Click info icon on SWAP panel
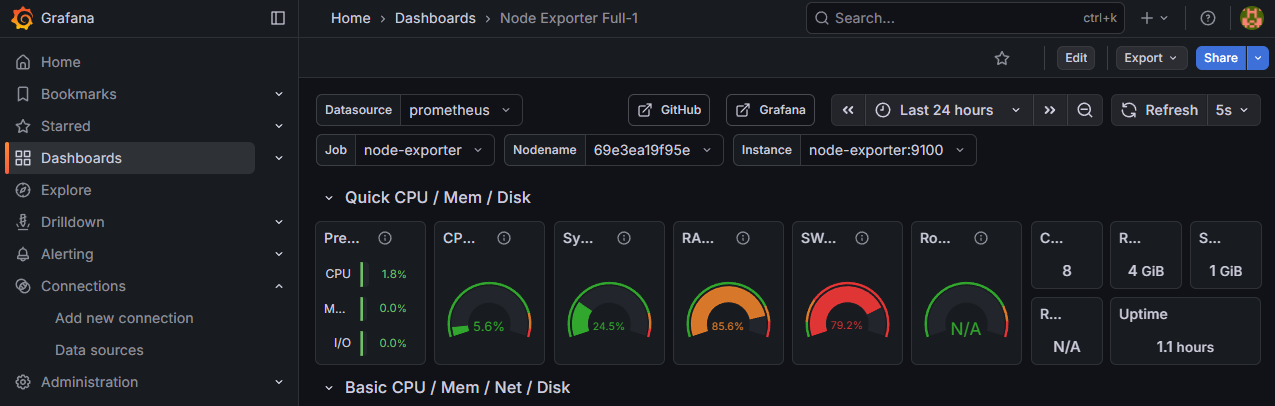The height and width of the screenshot is (406, 1275). (862, 238)
